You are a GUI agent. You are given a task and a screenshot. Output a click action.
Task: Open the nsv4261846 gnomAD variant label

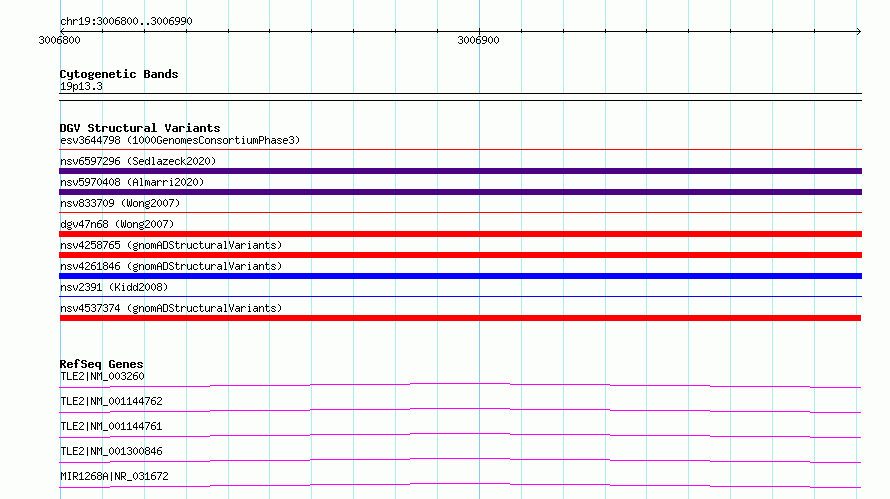point(171,266)
